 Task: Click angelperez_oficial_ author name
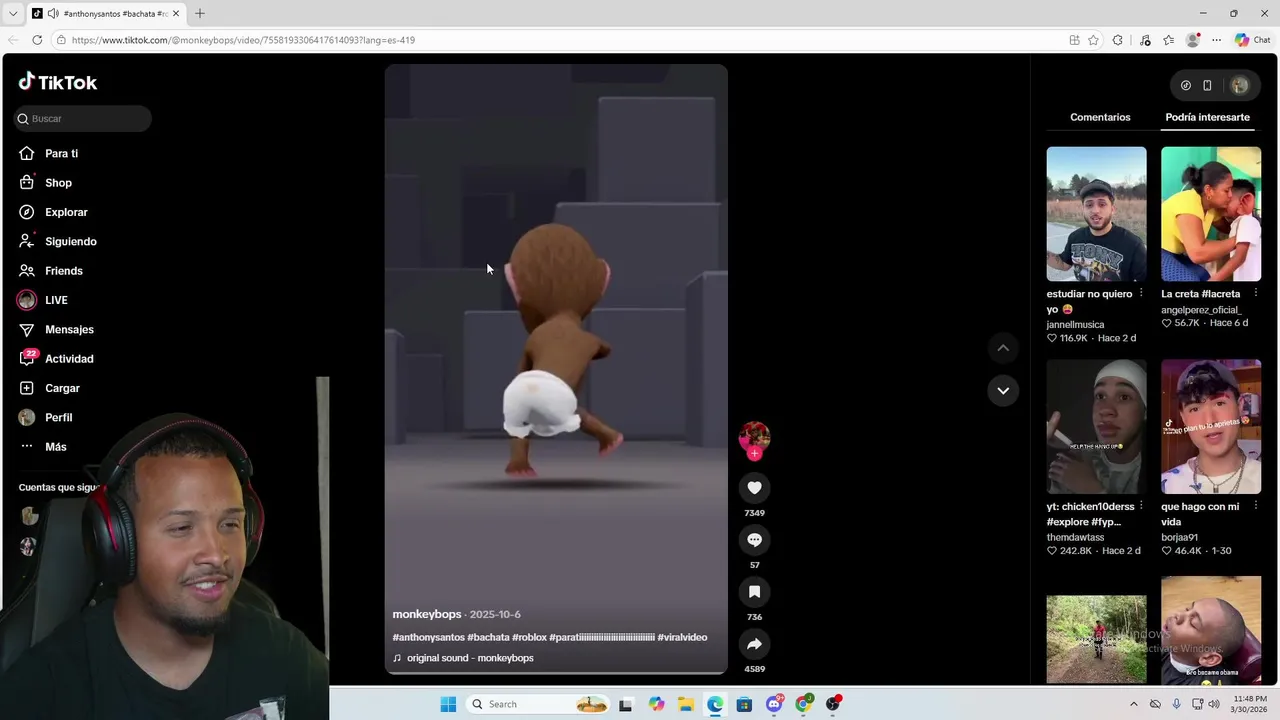pyautogui.click(x=1201, y=310)
